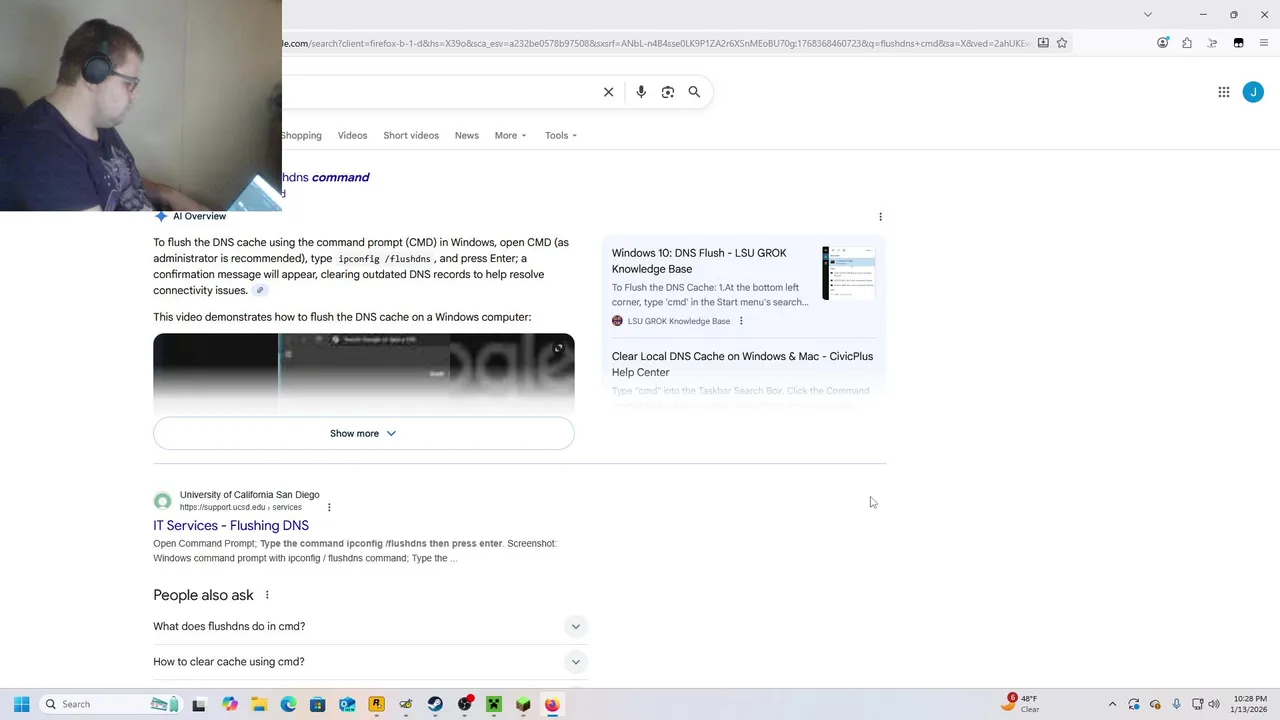
Task: Open Outlook from the taskbar
Action: pyautogui.click(x=347, y=704)
